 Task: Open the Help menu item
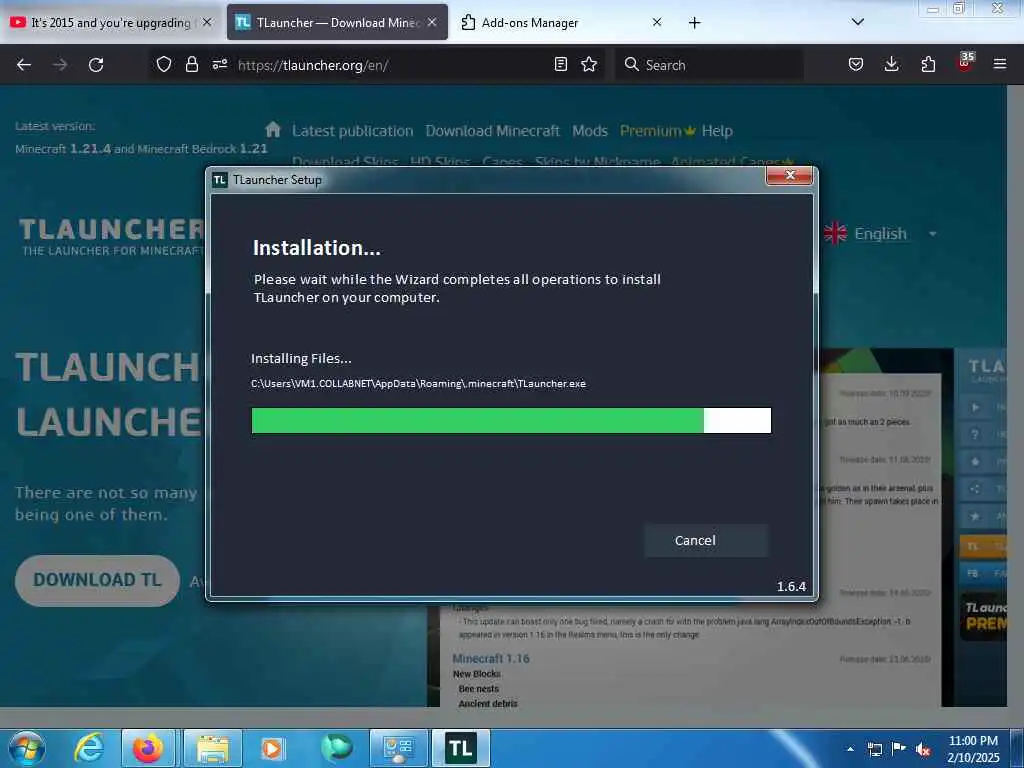[716, 131]
